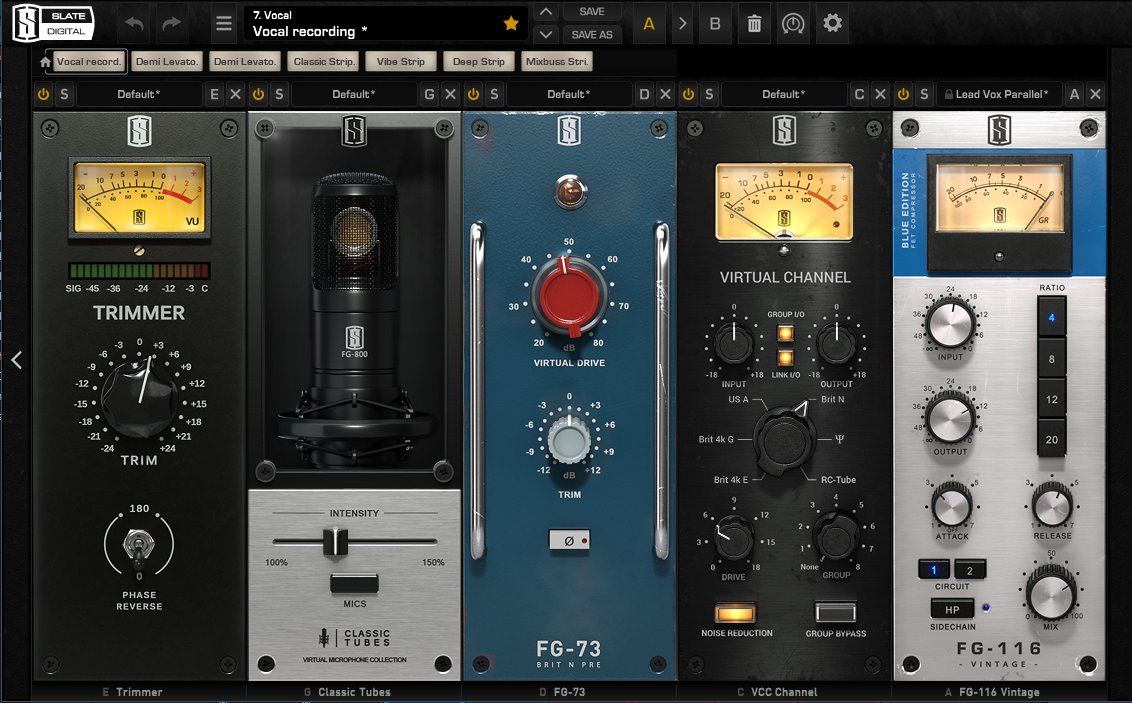Open the Trimmer Default preset dropdown
The height and width of the screenshot is (703, 1132).
[x=139, y=94]
